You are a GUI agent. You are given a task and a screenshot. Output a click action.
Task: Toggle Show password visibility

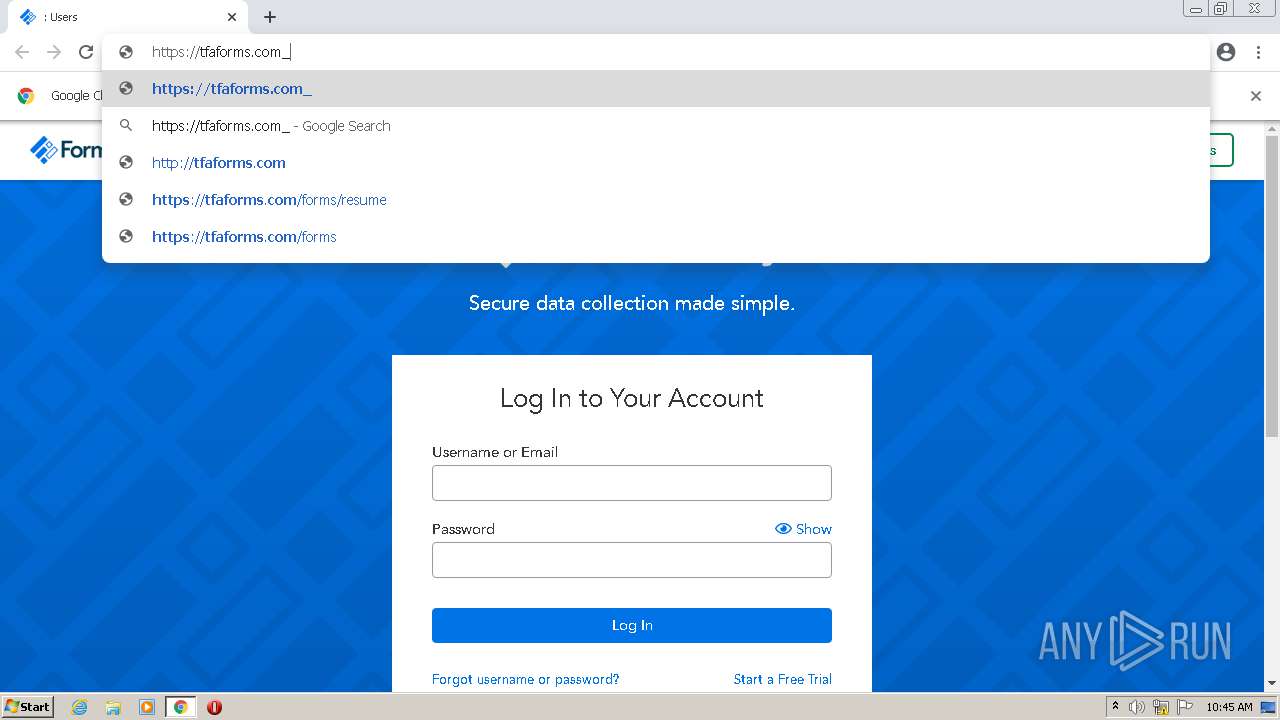803,529
